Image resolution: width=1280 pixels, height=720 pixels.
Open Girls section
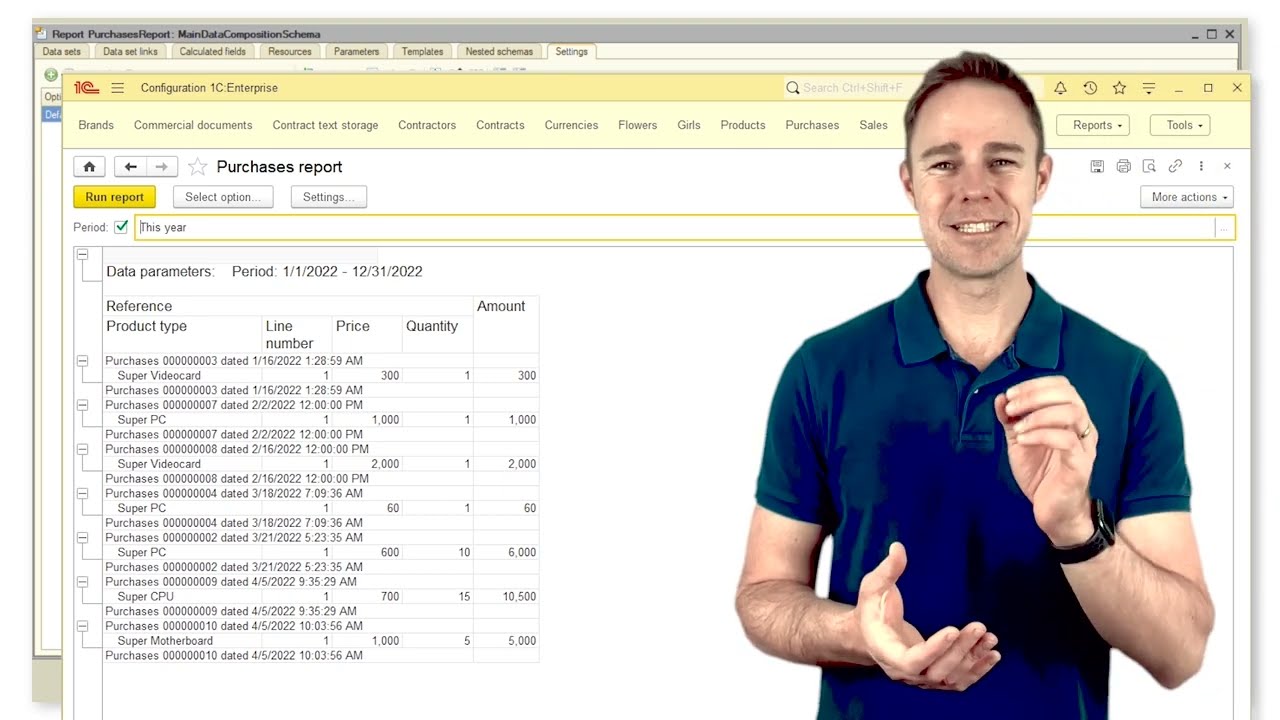689,125
